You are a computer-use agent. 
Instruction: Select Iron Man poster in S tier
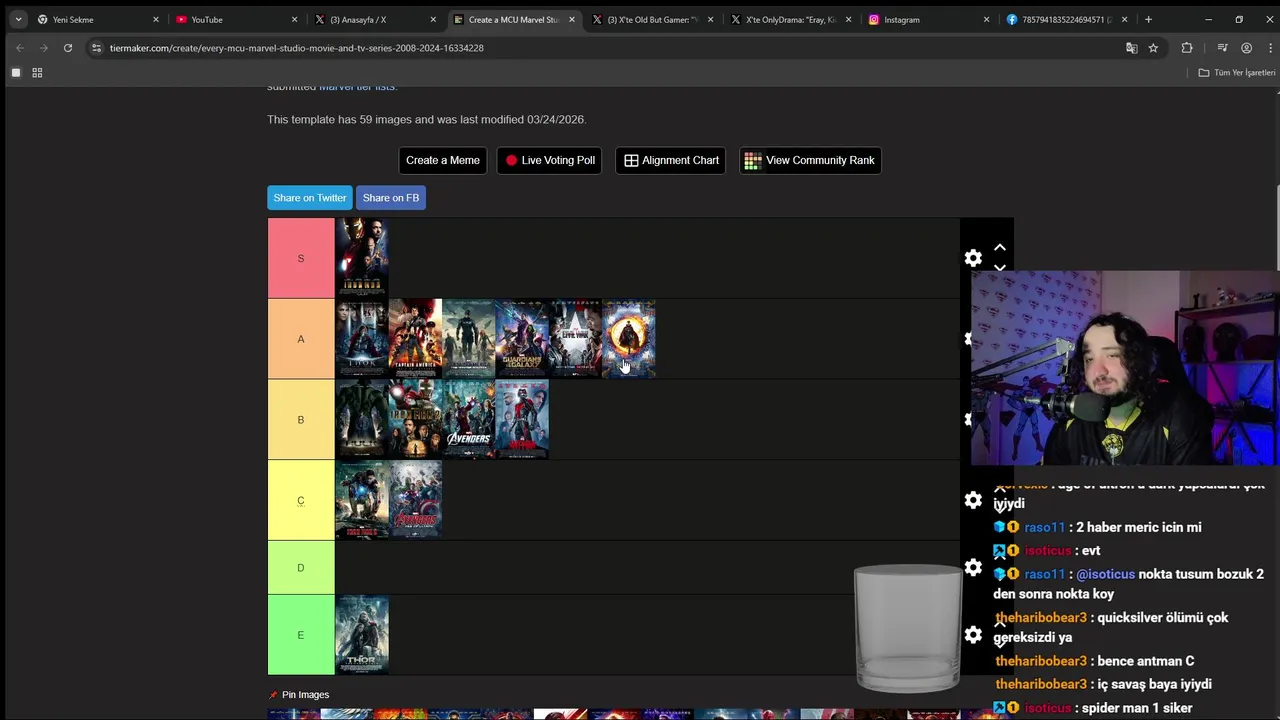coord(362,258)
